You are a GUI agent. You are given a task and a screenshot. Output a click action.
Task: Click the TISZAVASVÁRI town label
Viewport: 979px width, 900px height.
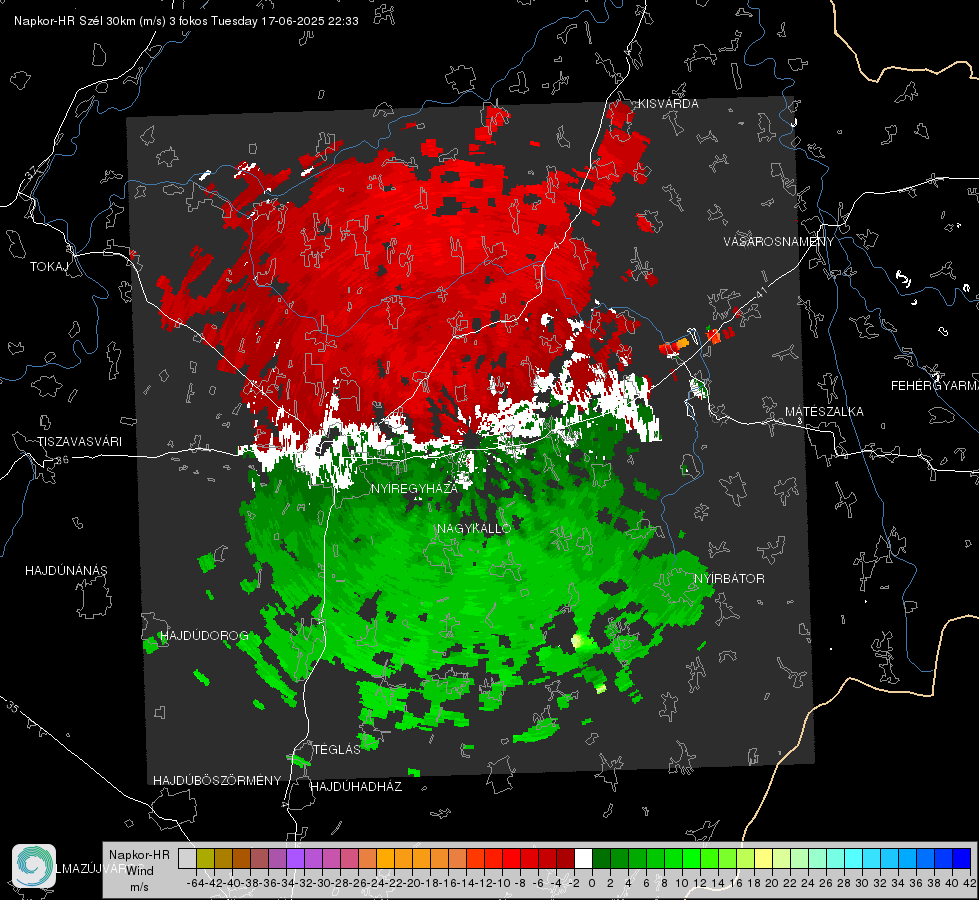pyautogui.click(x=80, y=442)
